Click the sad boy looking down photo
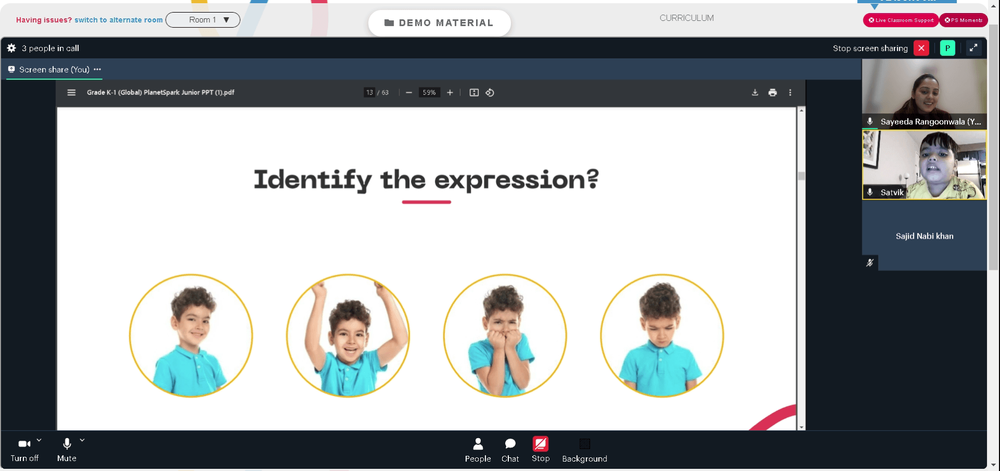Viewport: 1000px width, 471px height. 662,336
